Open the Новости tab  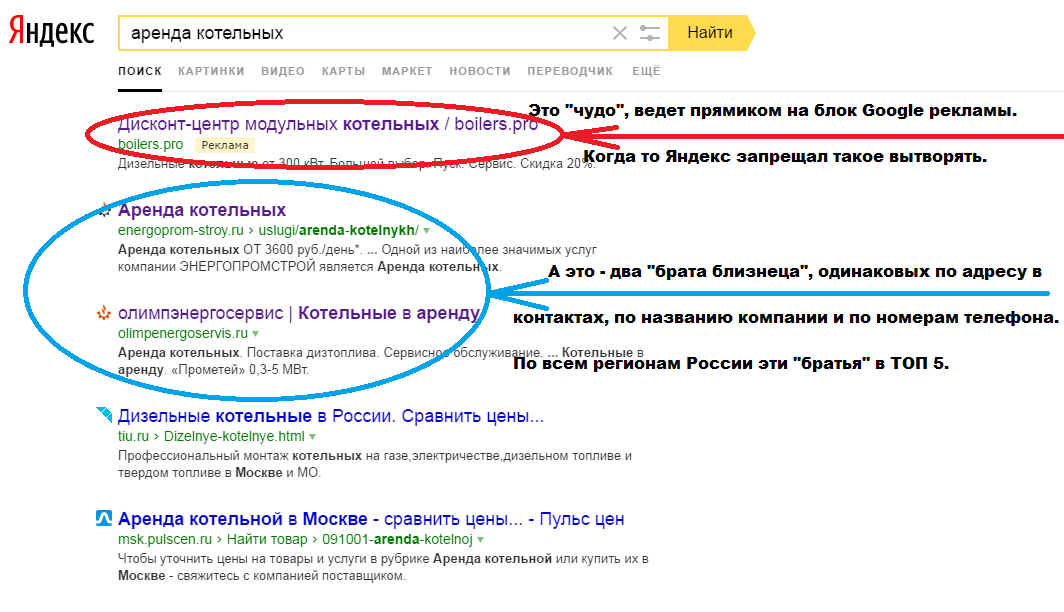pyautogui.click(x=480, y=71)
